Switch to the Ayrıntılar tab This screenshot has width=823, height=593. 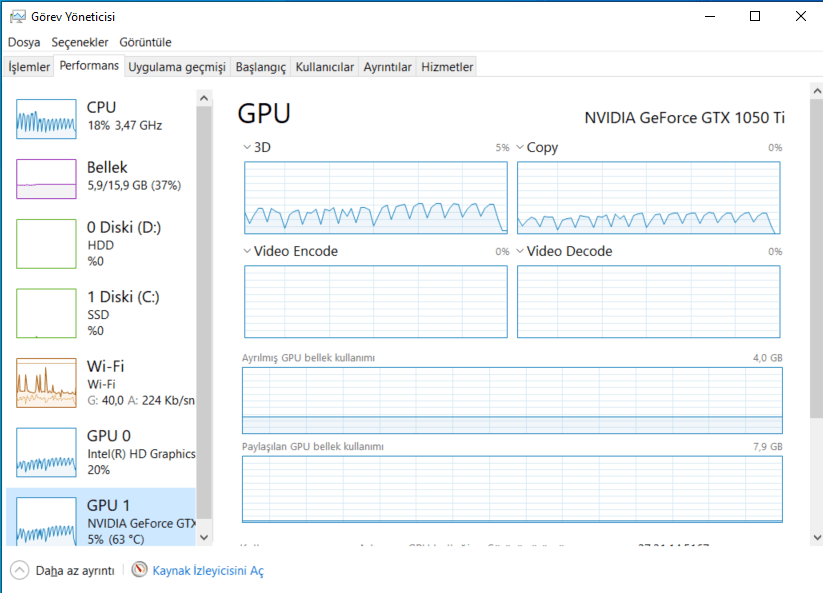[x=387, y=67]
